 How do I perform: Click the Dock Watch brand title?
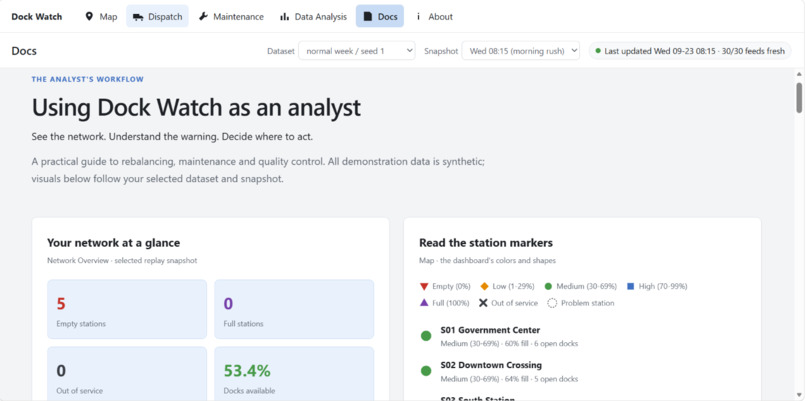[36, 16]
